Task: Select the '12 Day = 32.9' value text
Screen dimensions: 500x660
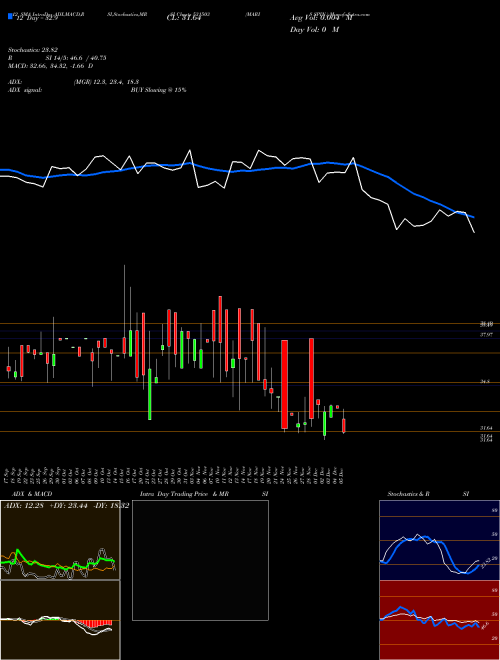Action: click(x=35, y=19)
